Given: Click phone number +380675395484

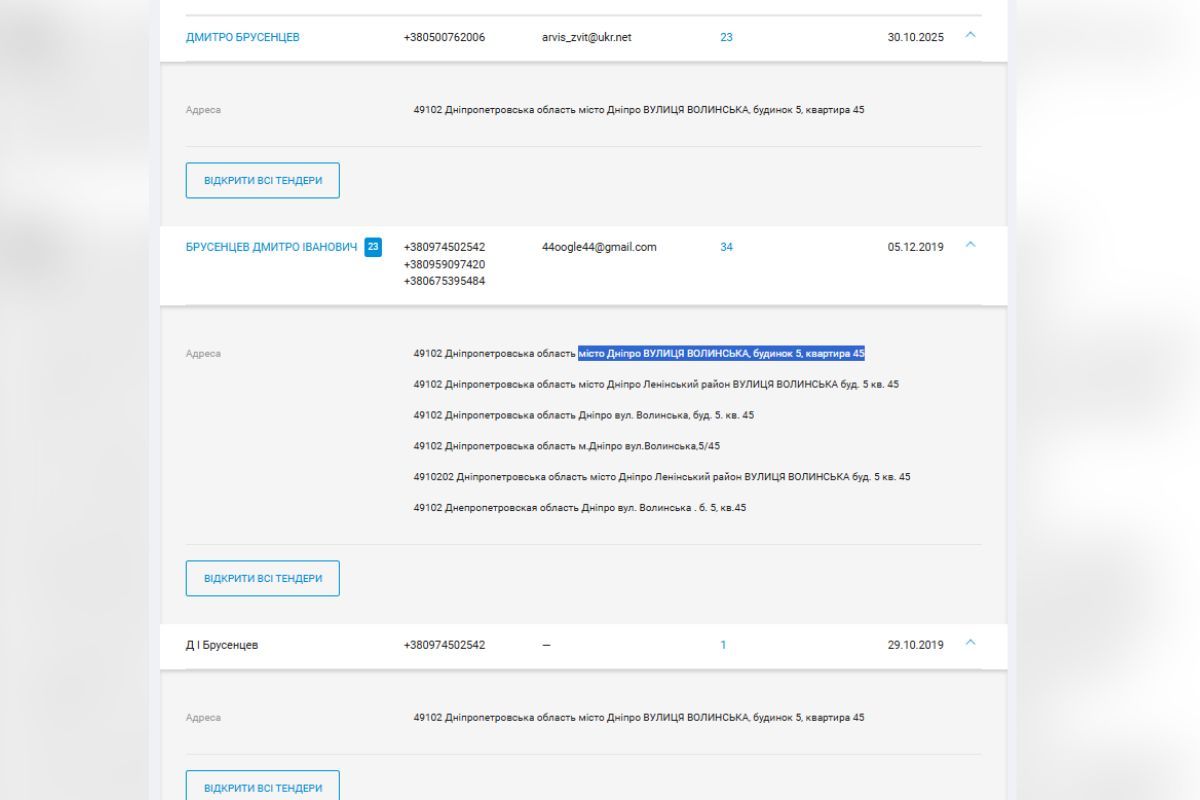Looking at the screenshot, I should tap(444, 281).
